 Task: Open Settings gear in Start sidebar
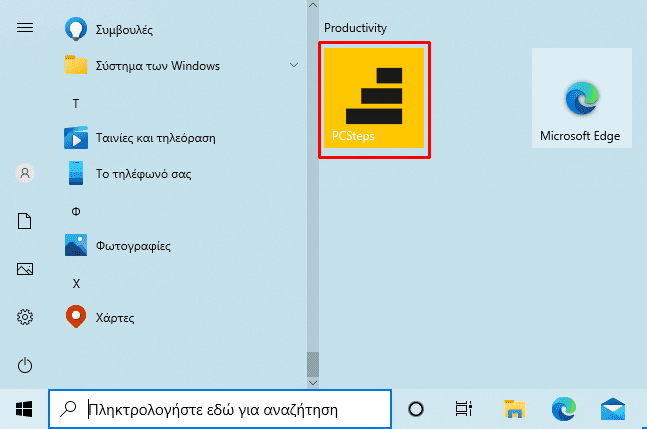click(25, 317)
